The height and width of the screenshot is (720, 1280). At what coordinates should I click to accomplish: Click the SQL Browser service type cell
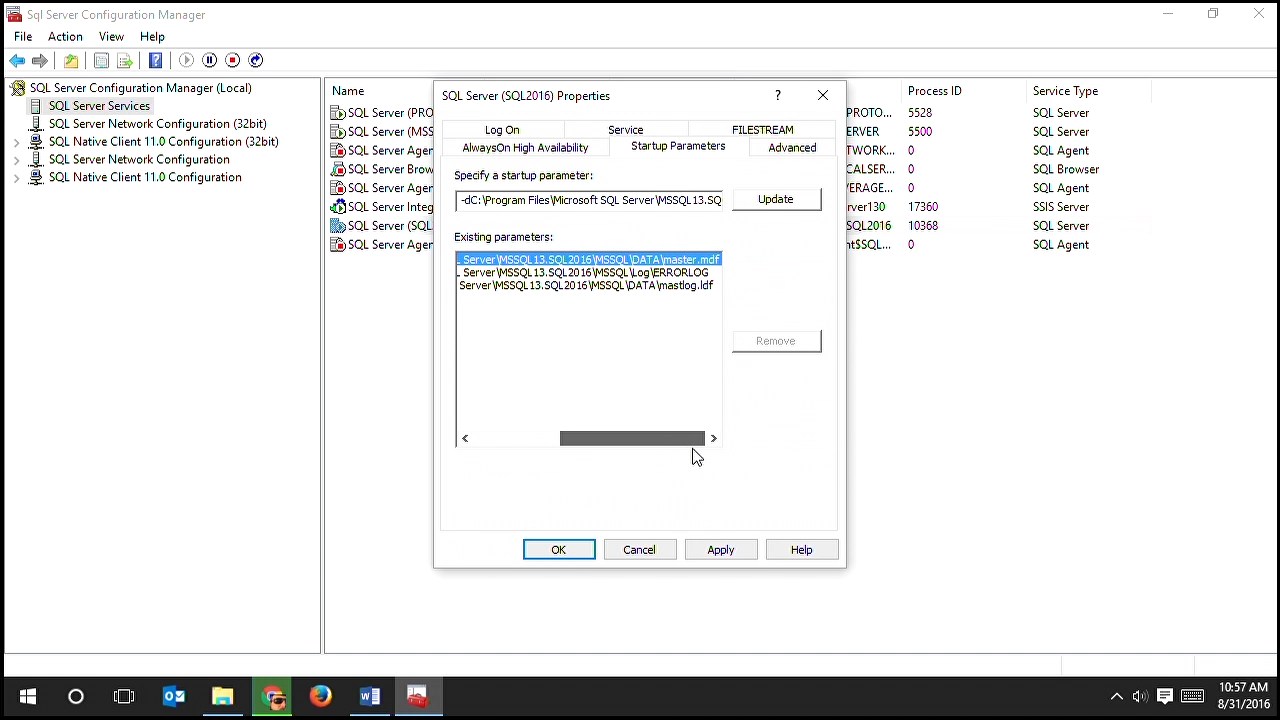click(x=1066, y=170)
